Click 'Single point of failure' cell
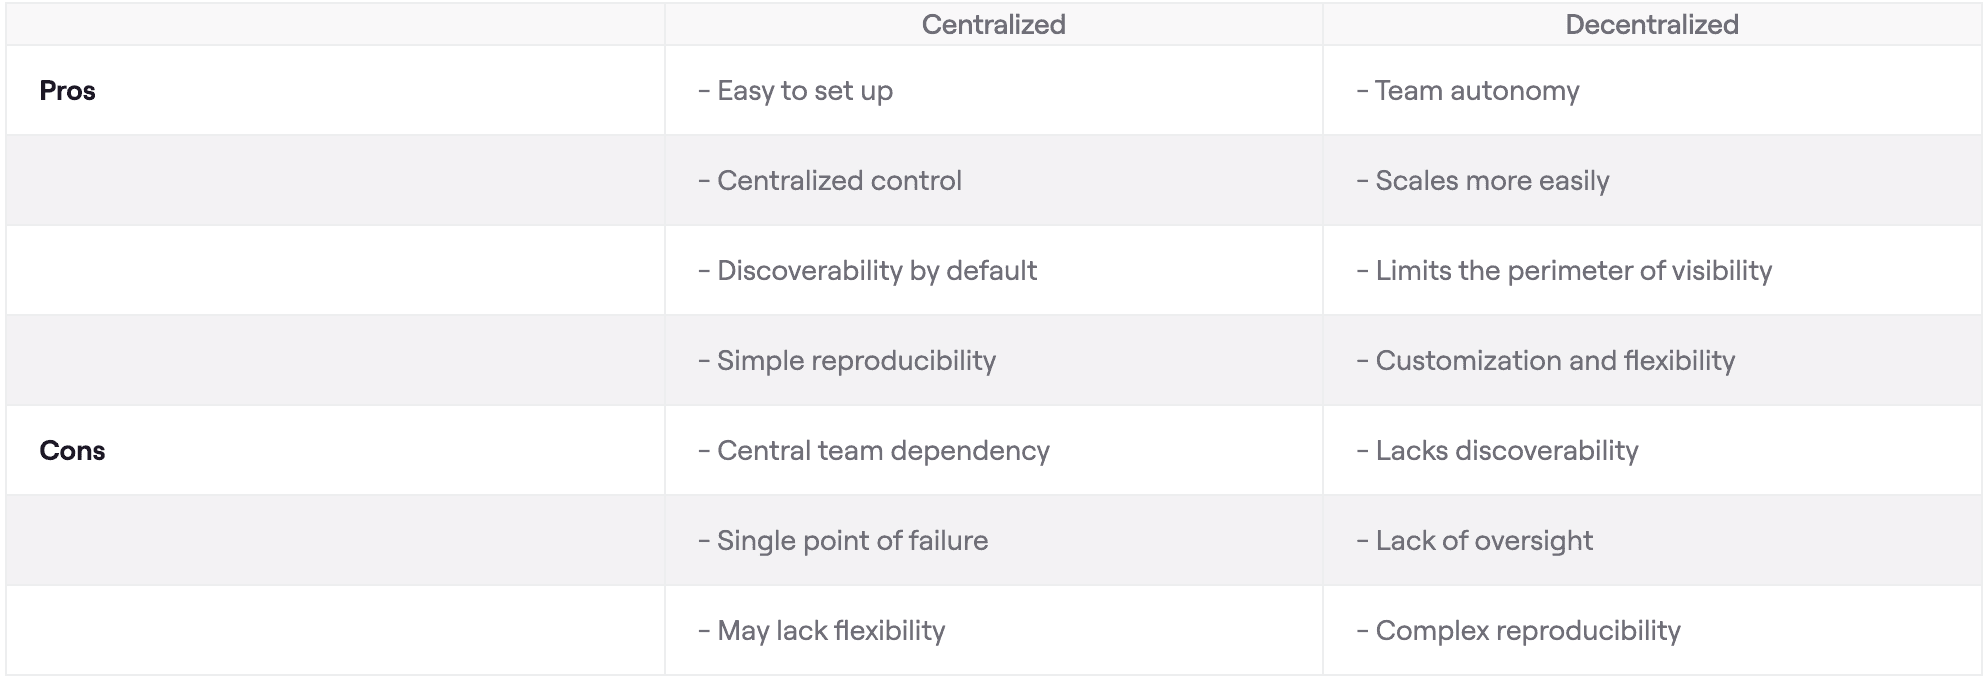The image size is (1986, 680). (x=852, y=541)
